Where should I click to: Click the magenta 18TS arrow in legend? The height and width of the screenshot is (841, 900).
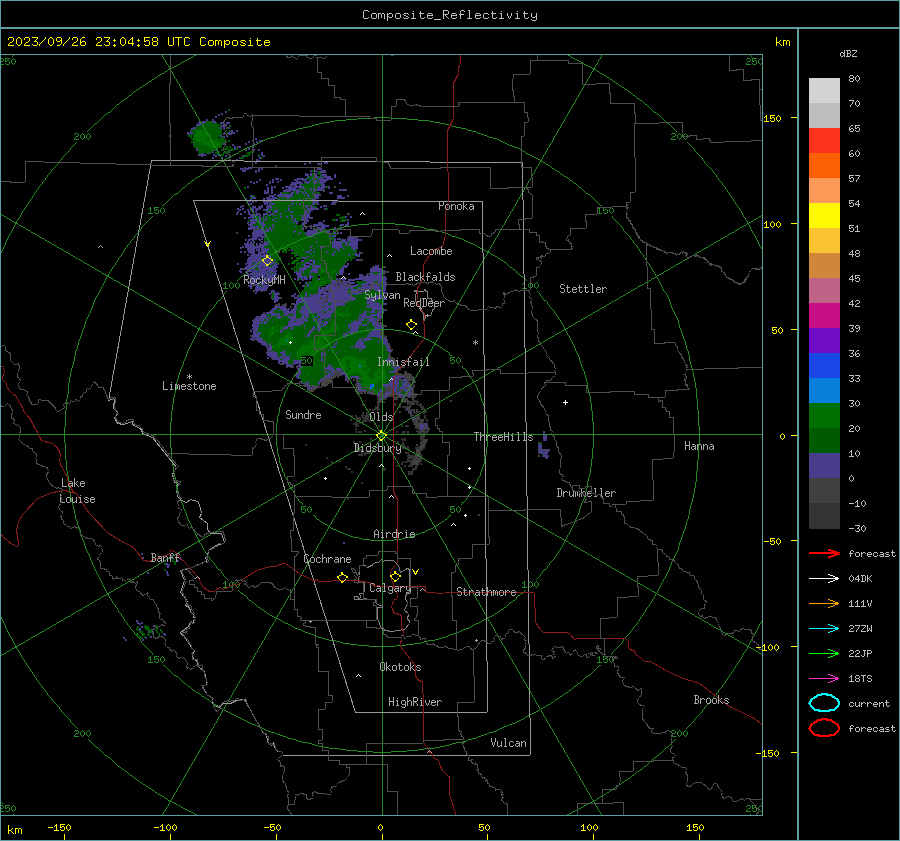(x=824, y=679)
